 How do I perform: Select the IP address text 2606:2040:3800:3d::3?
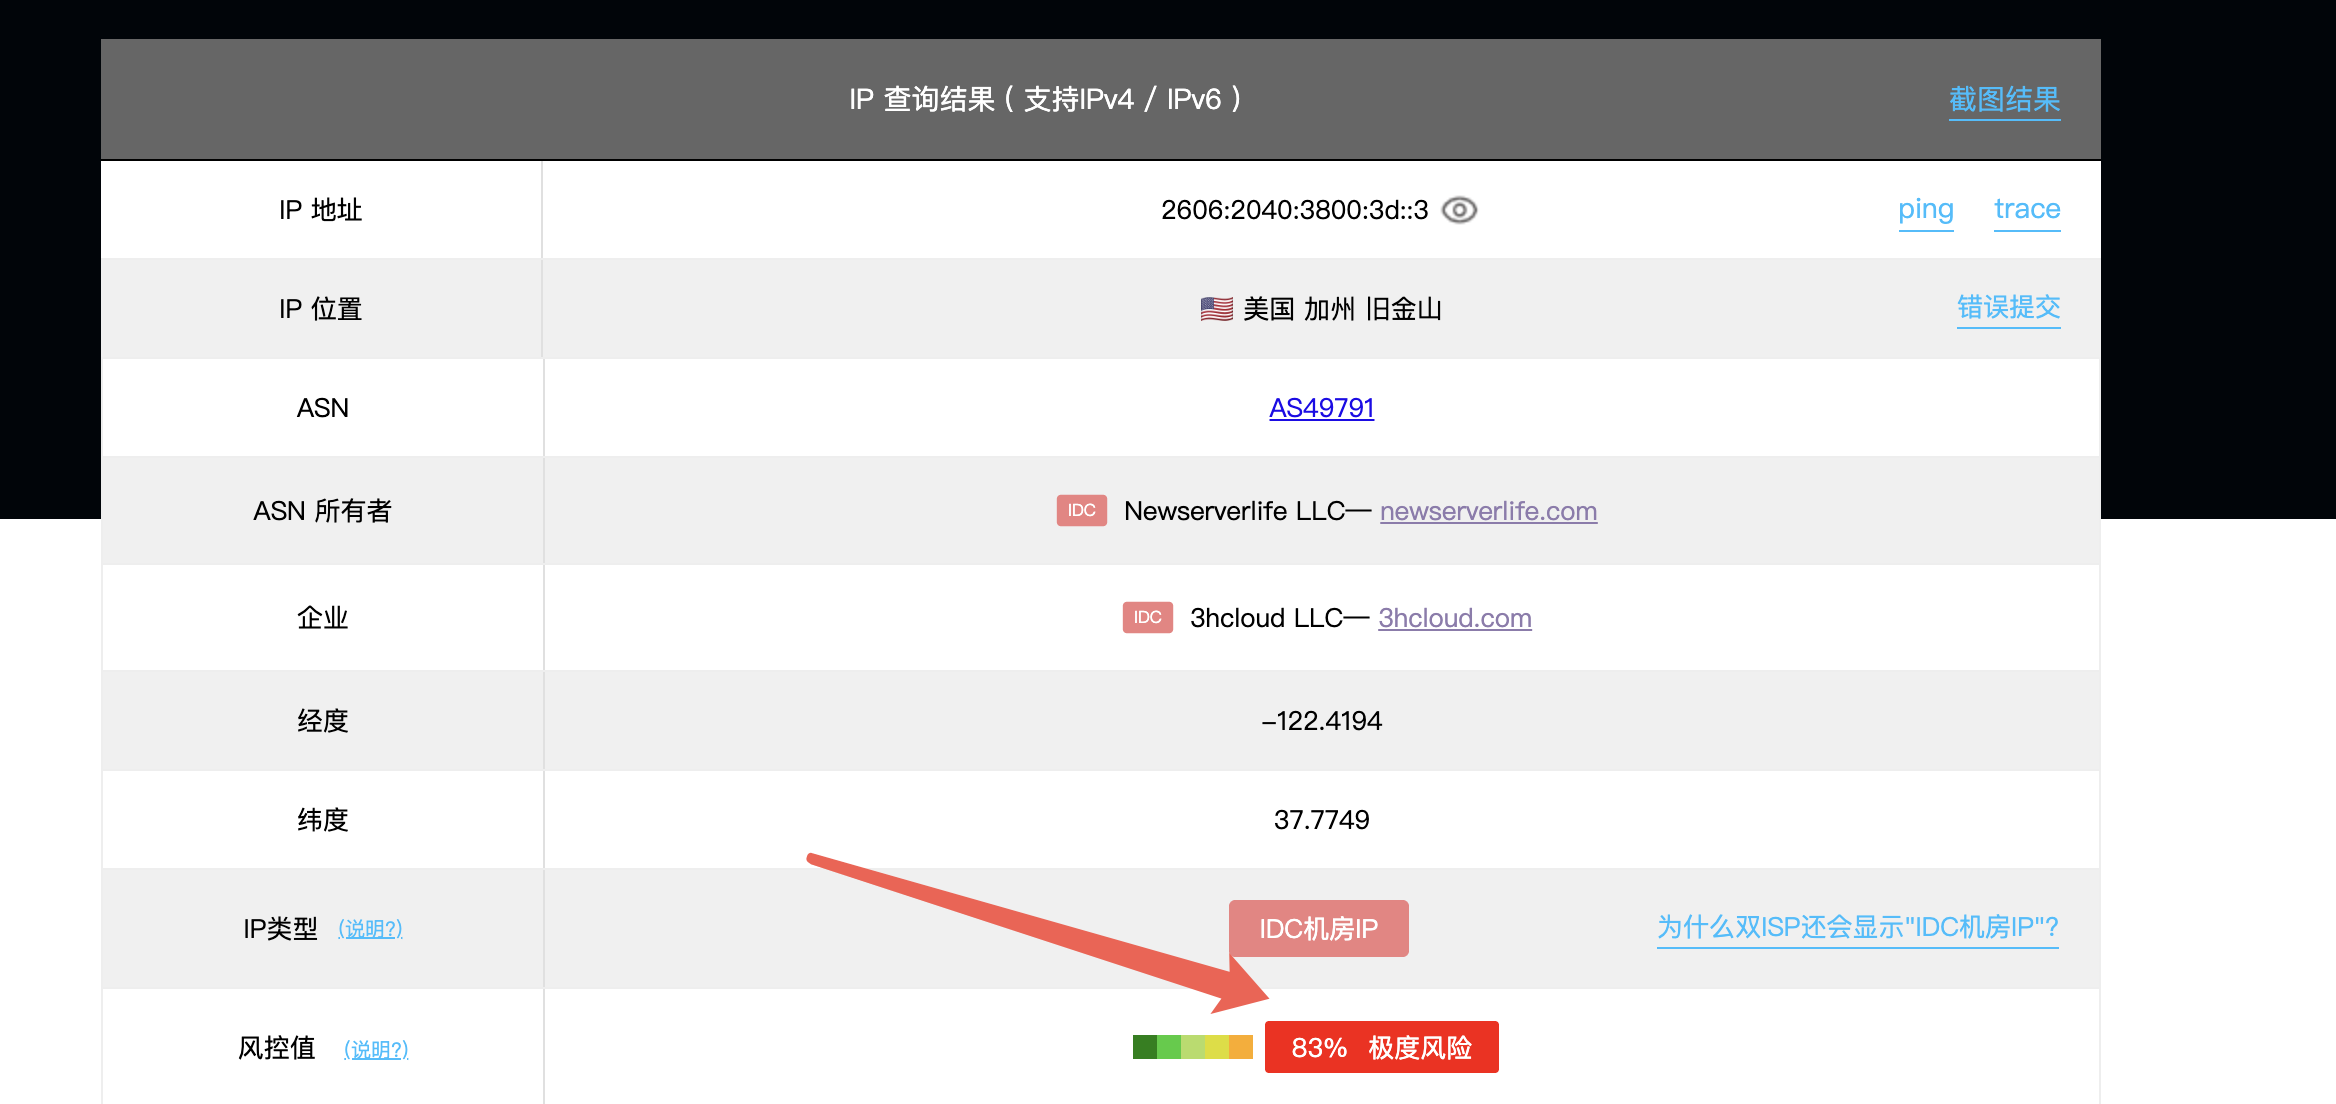1294,210
